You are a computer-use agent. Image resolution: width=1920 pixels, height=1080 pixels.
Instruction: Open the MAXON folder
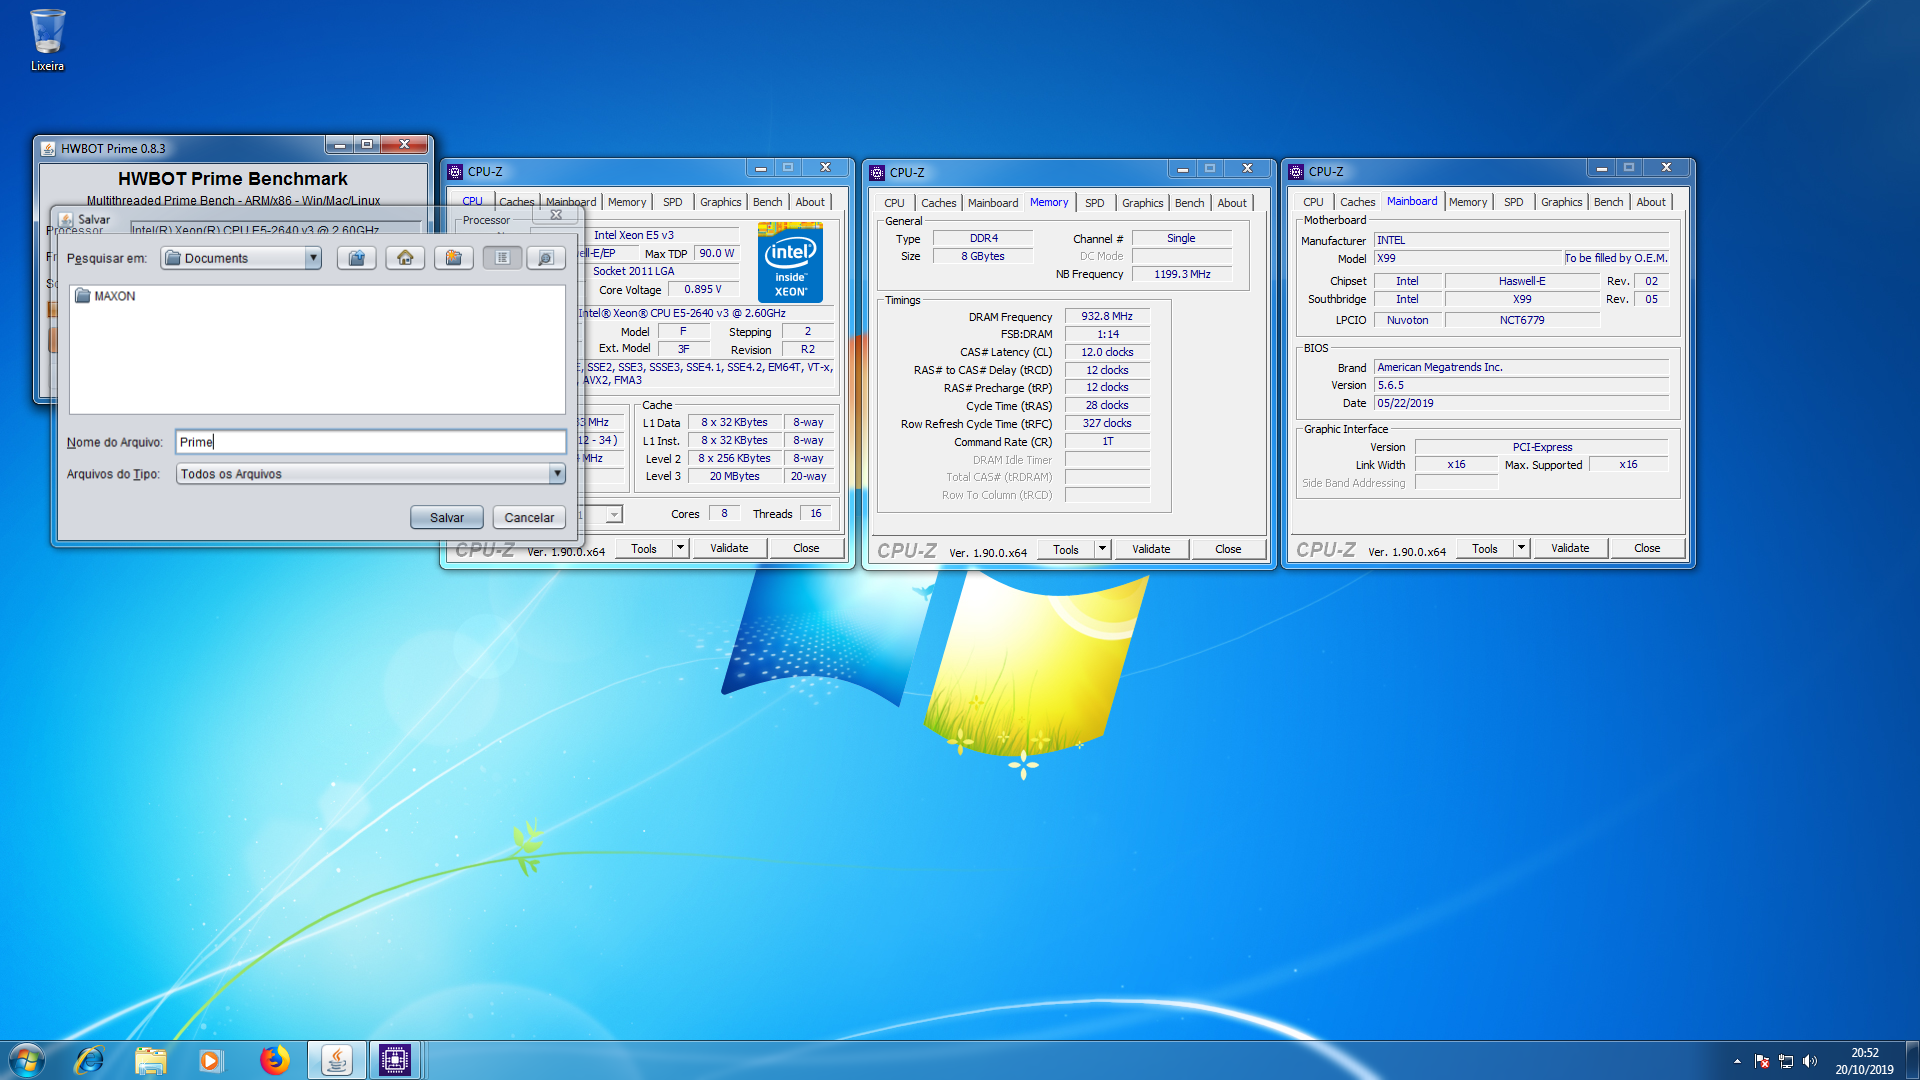tap(105, 296)
